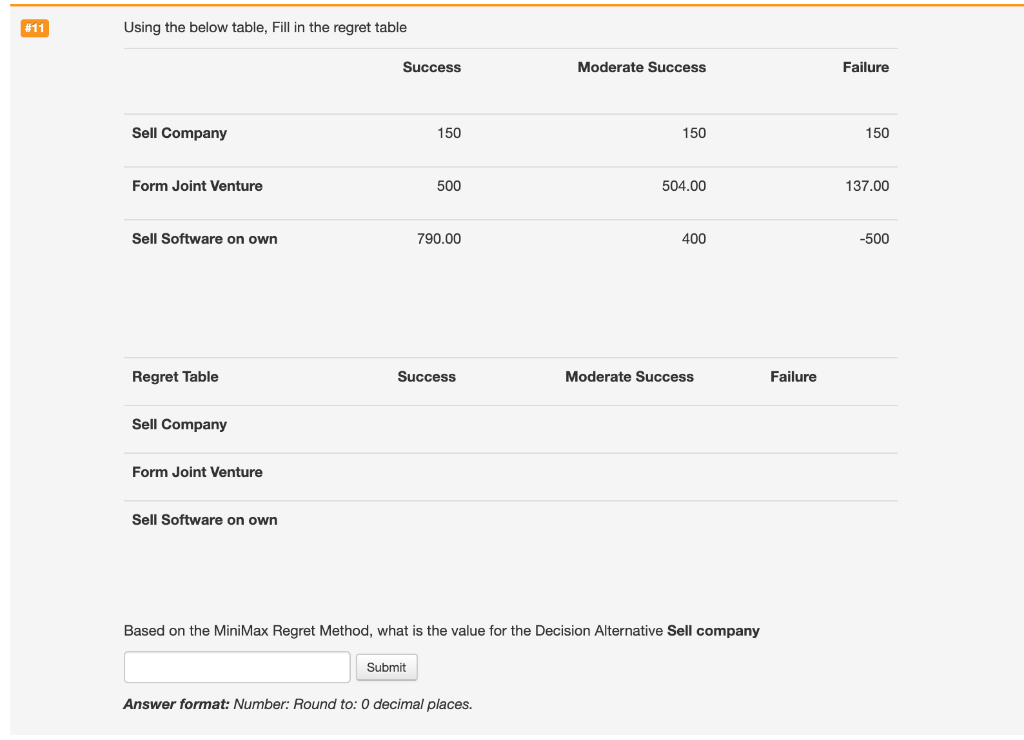Select the 790.00 payoff value

click(x=439, y=239)
